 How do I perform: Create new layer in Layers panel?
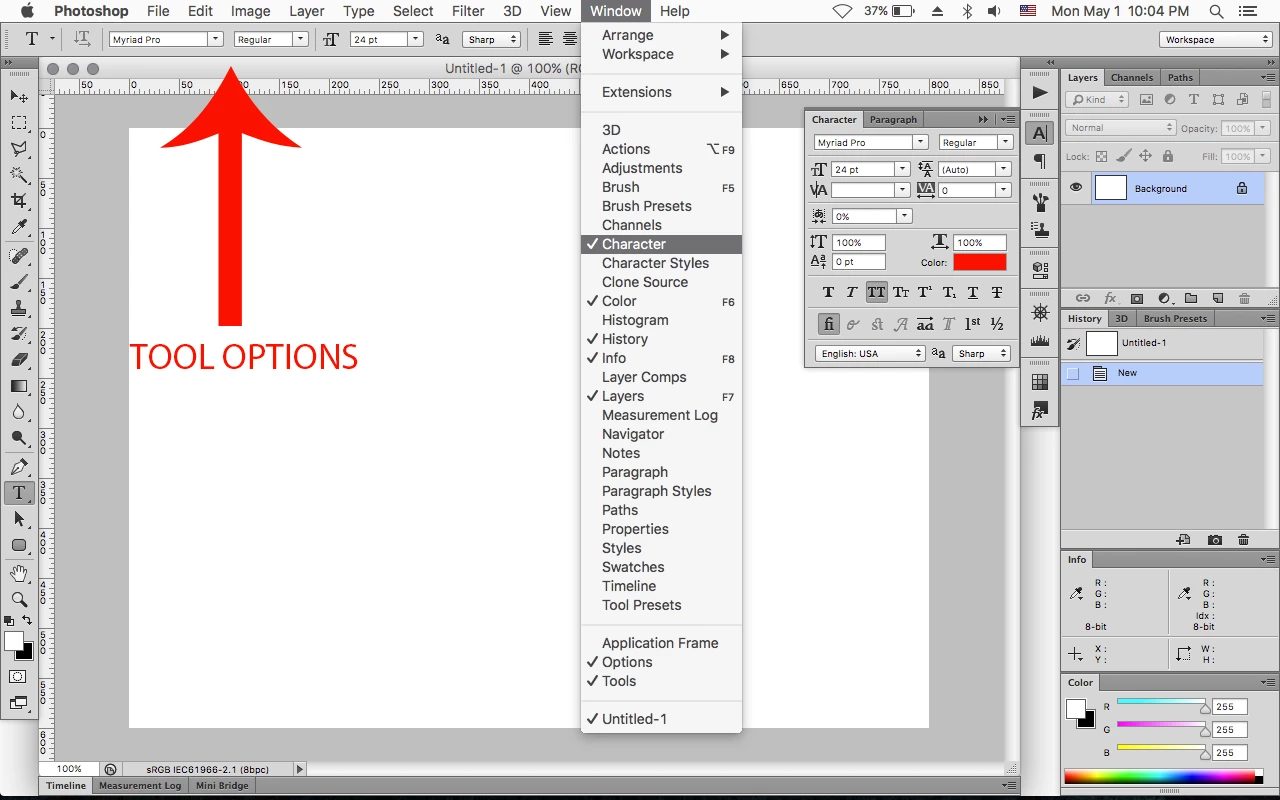(1217, 298)
